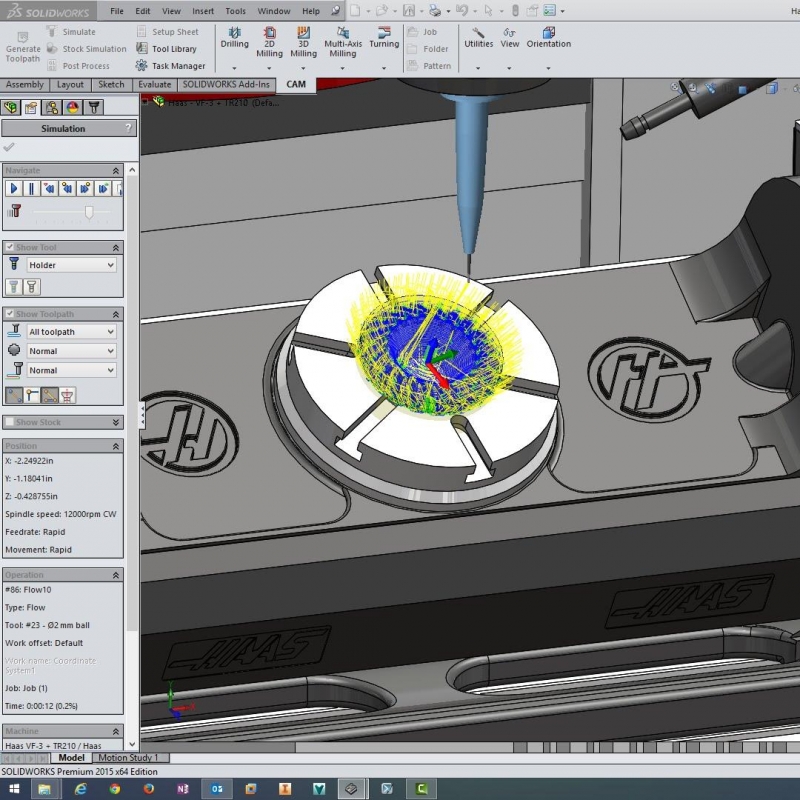Open the All toolpath dropdown
Screen dimensions: 800x800
tap(71, 332)
